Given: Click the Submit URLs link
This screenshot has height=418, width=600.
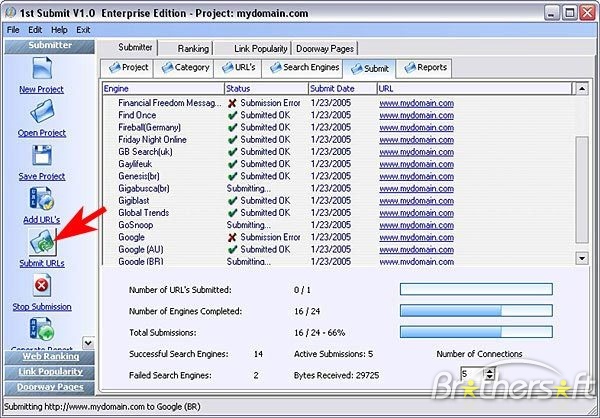Looking at the screenshot, I should pos(42,263).
